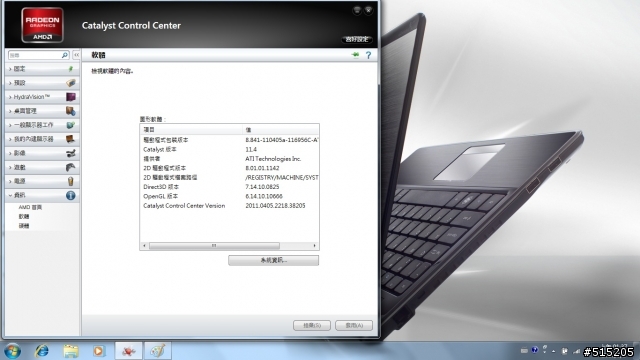Open the preferences button in the header
This screenshot has width=640, height=360.
click(357, 40)
